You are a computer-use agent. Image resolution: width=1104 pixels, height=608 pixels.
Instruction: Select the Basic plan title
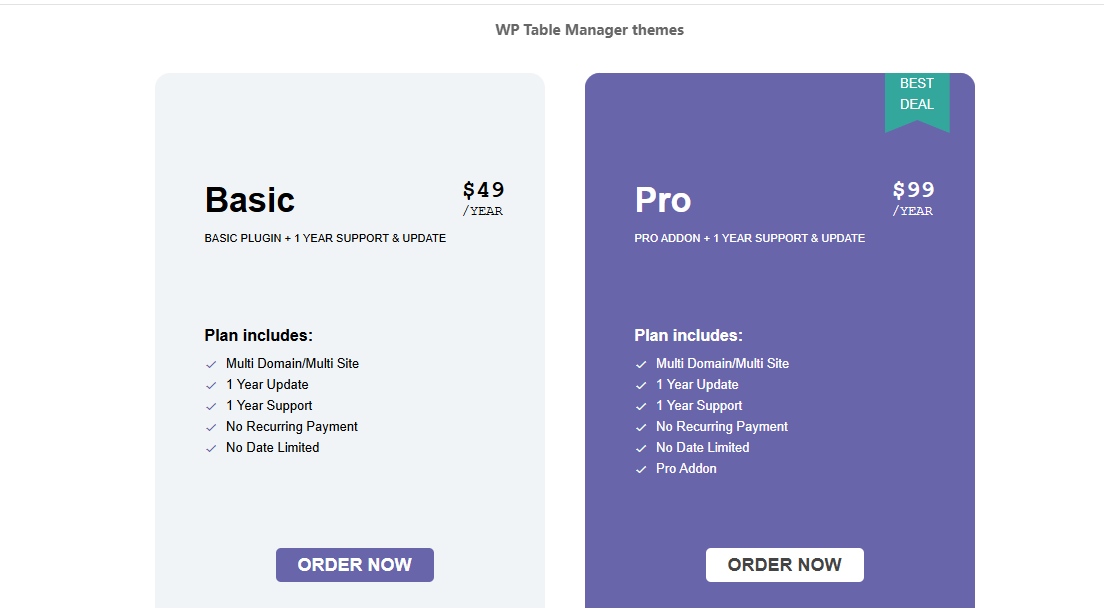point(249,200)
